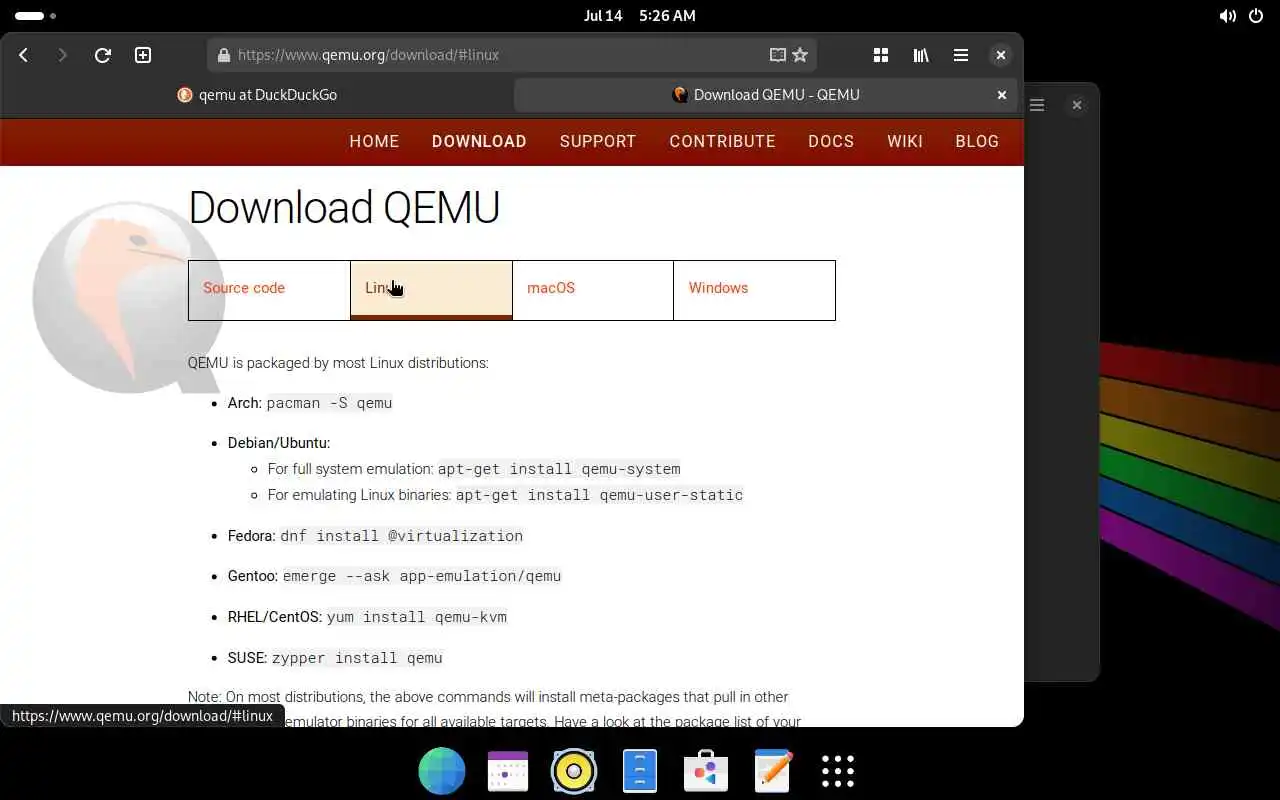Open hamburger menu in the background window
The image size is (1280, 800).
pyautogui.click(x=1037, y=105)
